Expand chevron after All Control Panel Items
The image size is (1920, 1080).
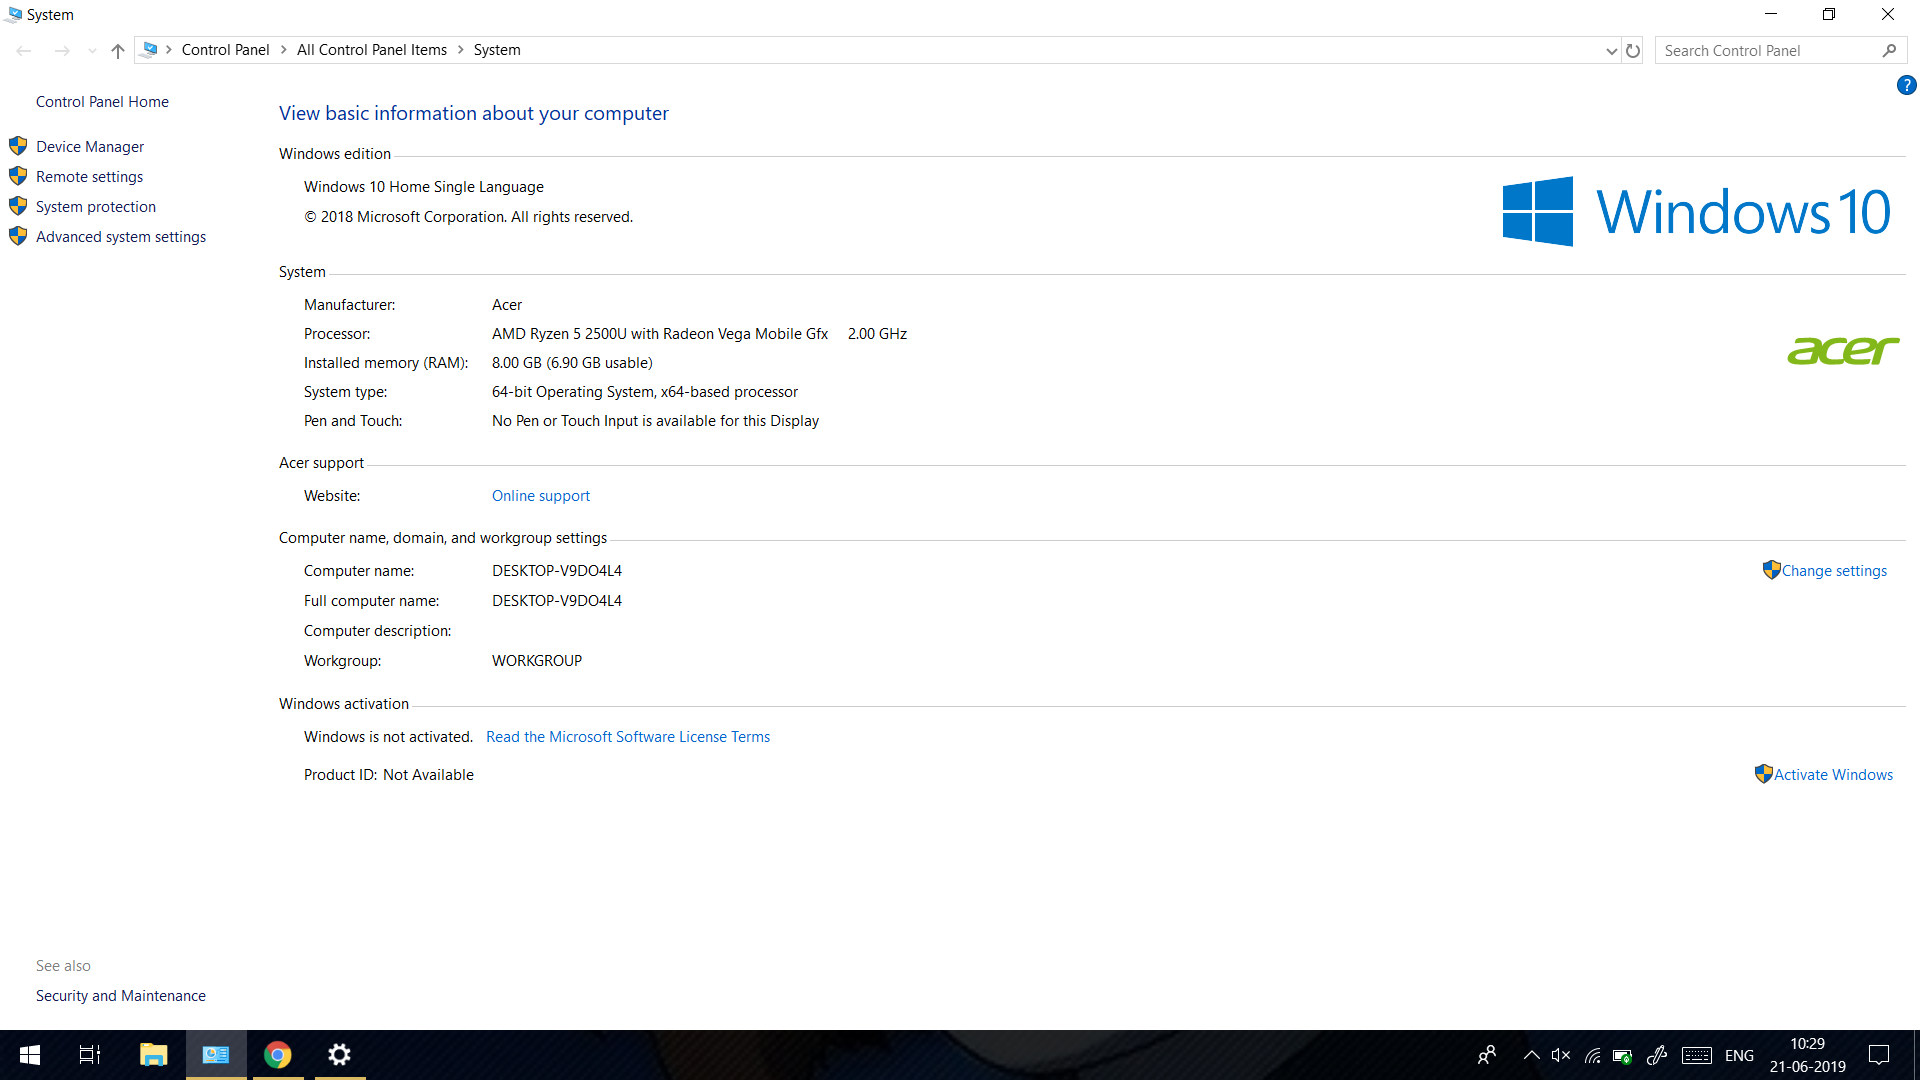(x=461, y=50)
